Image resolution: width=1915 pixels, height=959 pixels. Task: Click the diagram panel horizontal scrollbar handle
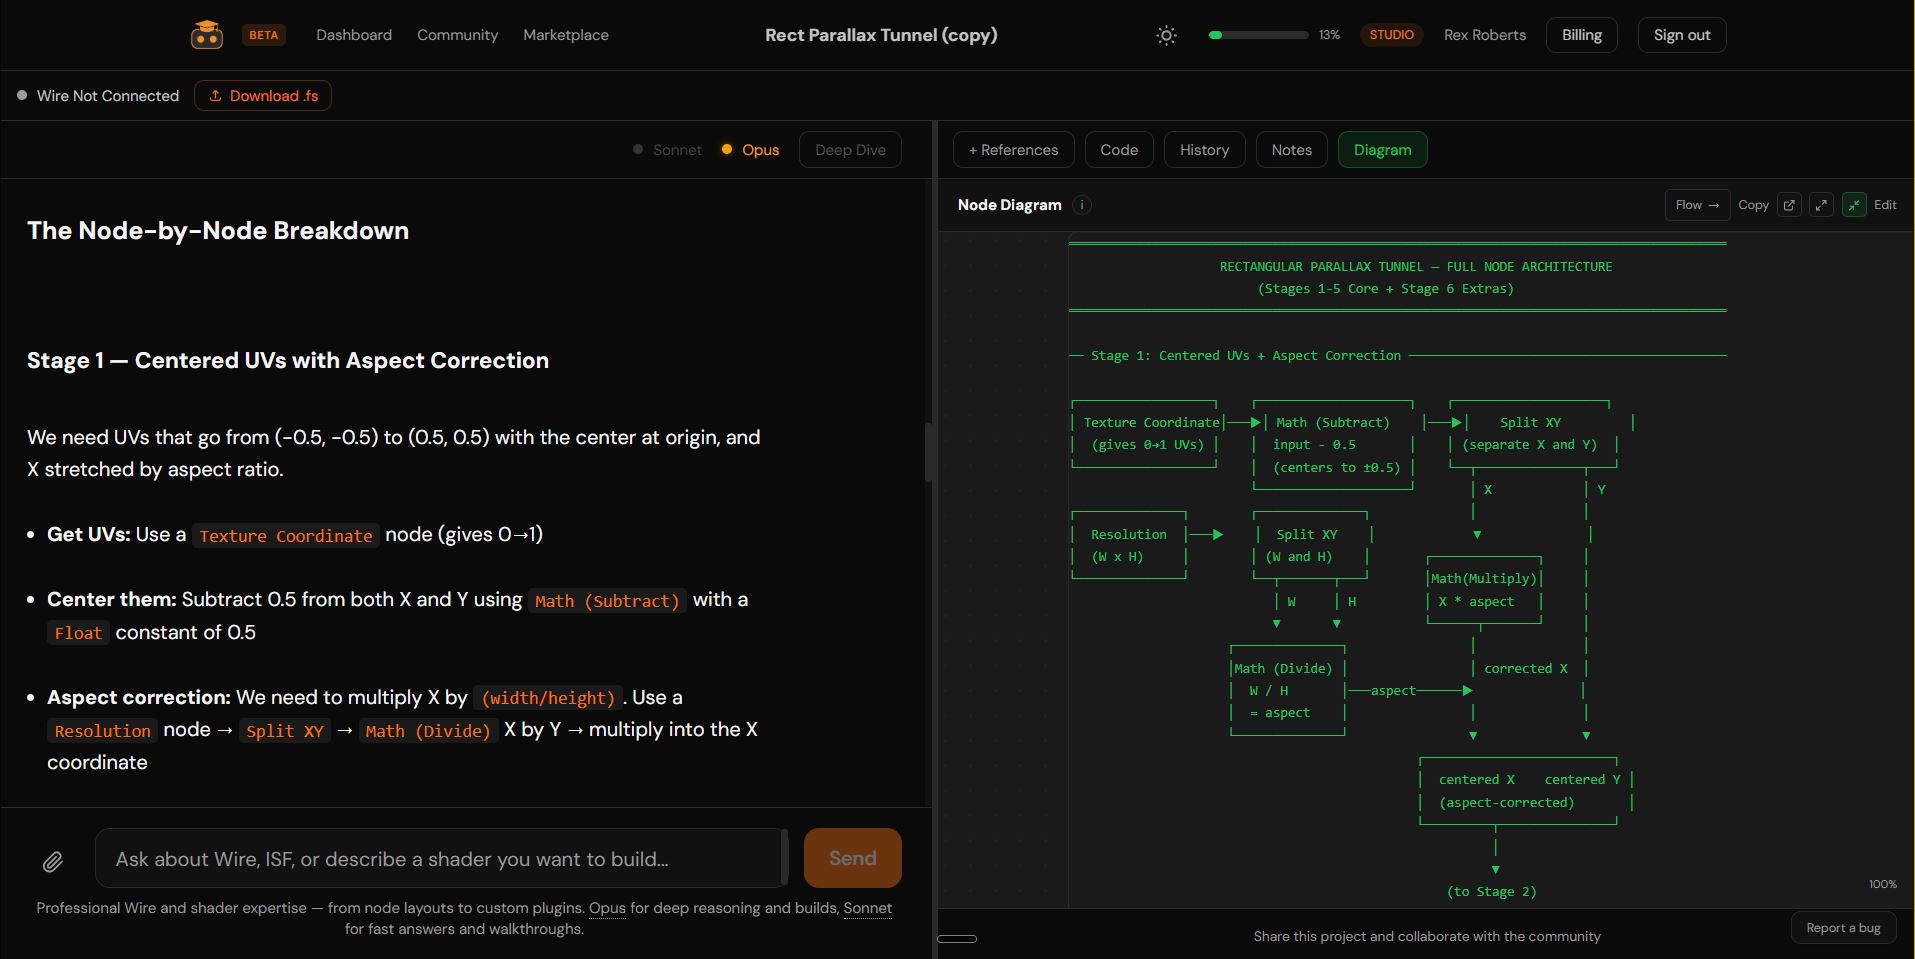[x=957, y=939]
